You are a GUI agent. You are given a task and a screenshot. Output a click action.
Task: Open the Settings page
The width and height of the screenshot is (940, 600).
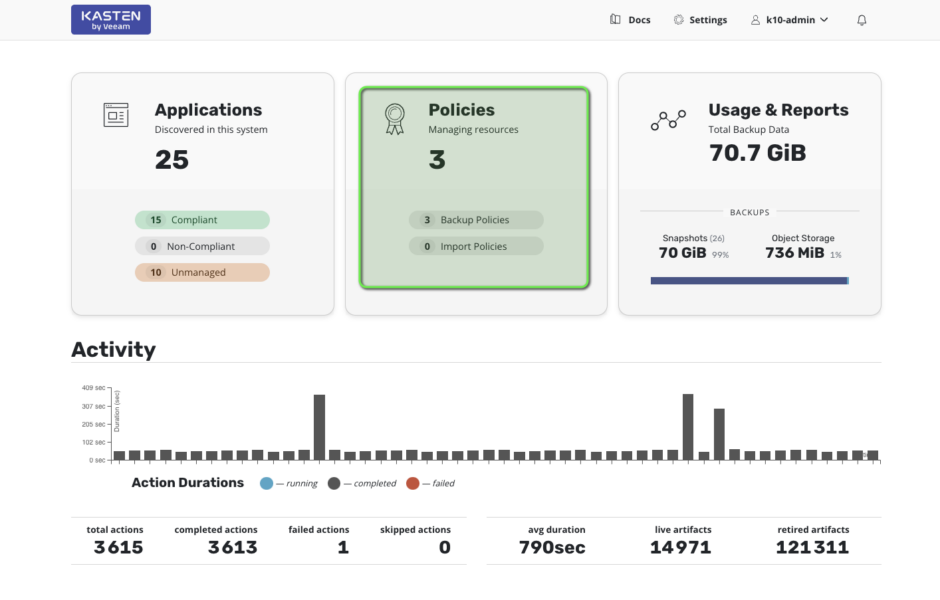700,20
